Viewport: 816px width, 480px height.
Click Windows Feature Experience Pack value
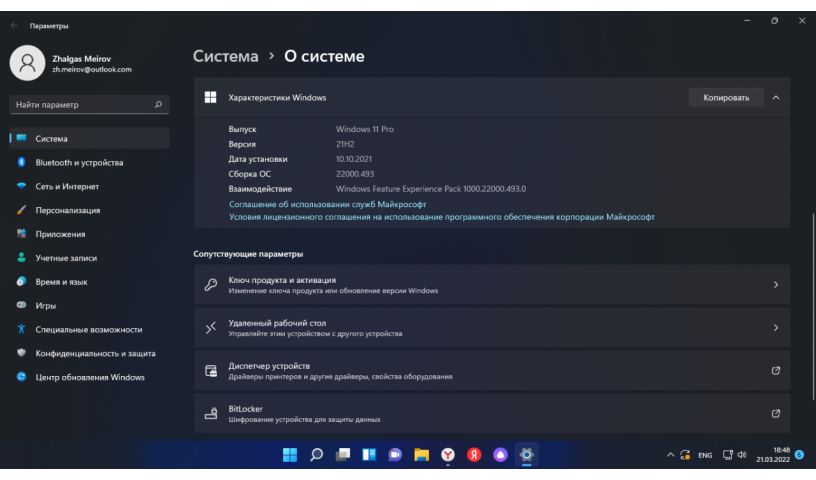(x=430, y=189)
